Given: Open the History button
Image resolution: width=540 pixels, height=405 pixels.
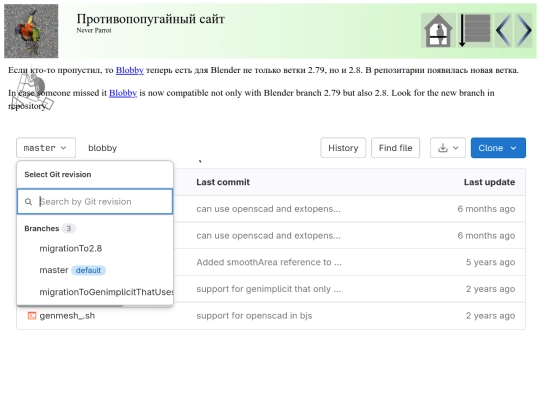Looking at the screenshot, I should tap(343, 148).
